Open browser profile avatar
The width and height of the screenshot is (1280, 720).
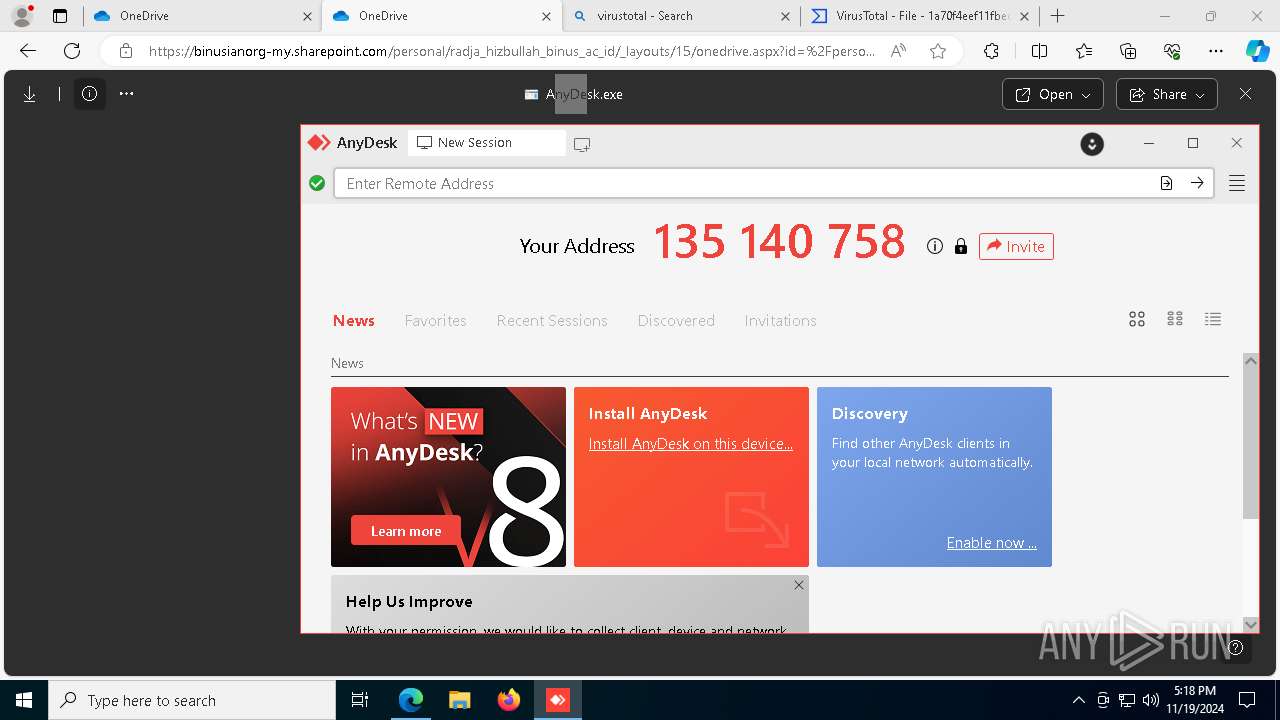click(x=22, y=16)
